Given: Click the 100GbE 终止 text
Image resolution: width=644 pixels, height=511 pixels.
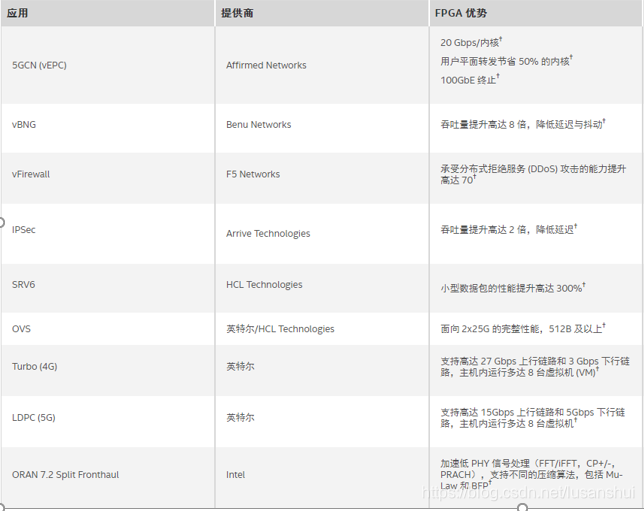Looking at the screenshot, I should (470, 80).
